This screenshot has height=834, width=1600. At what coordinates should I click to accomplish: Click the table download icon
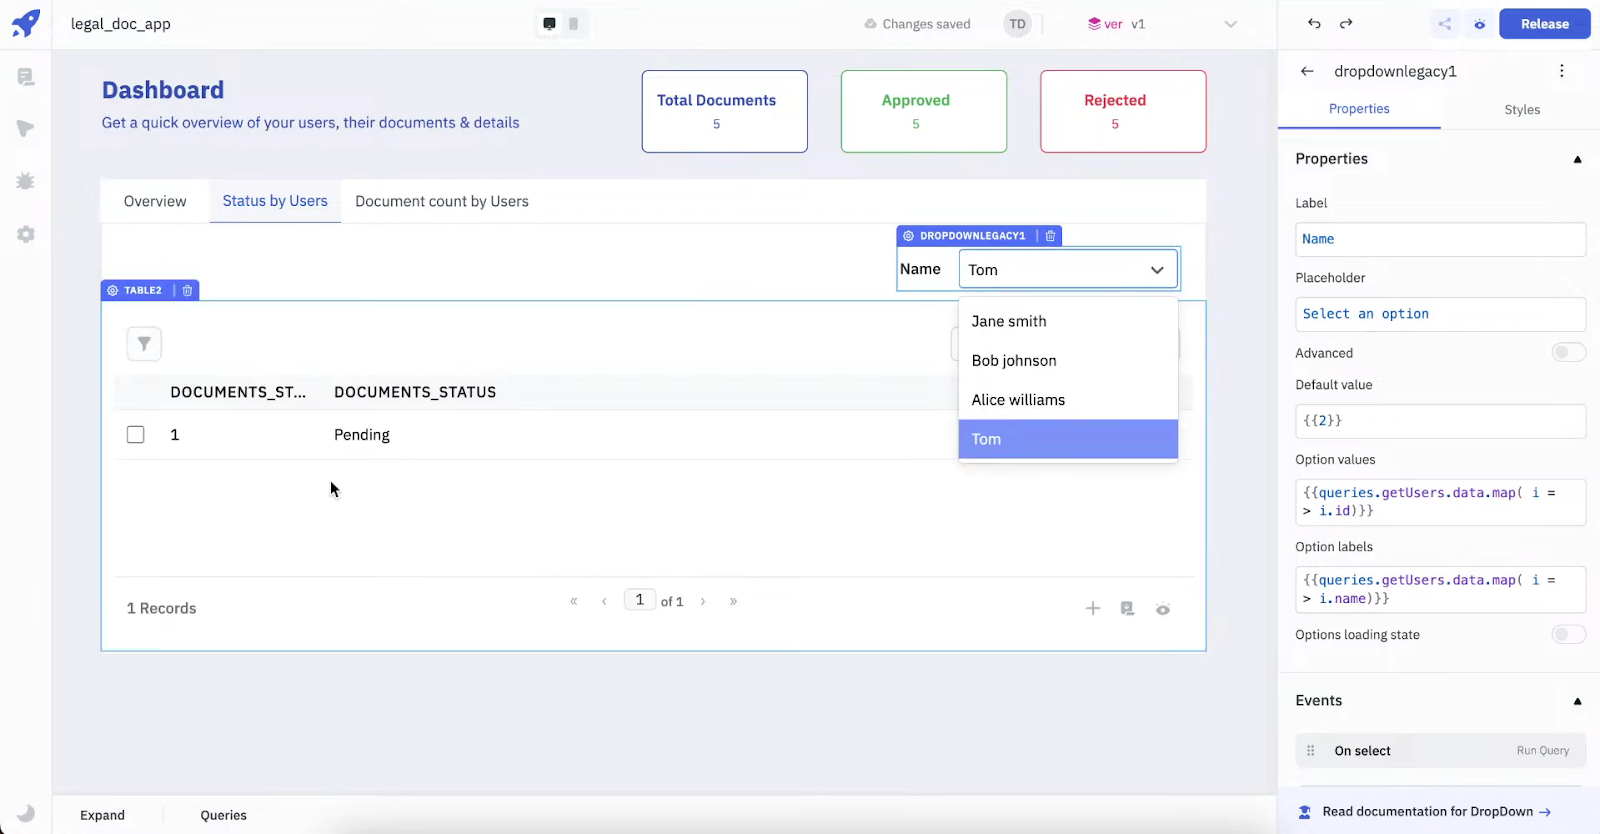[x=1127, y=608]
